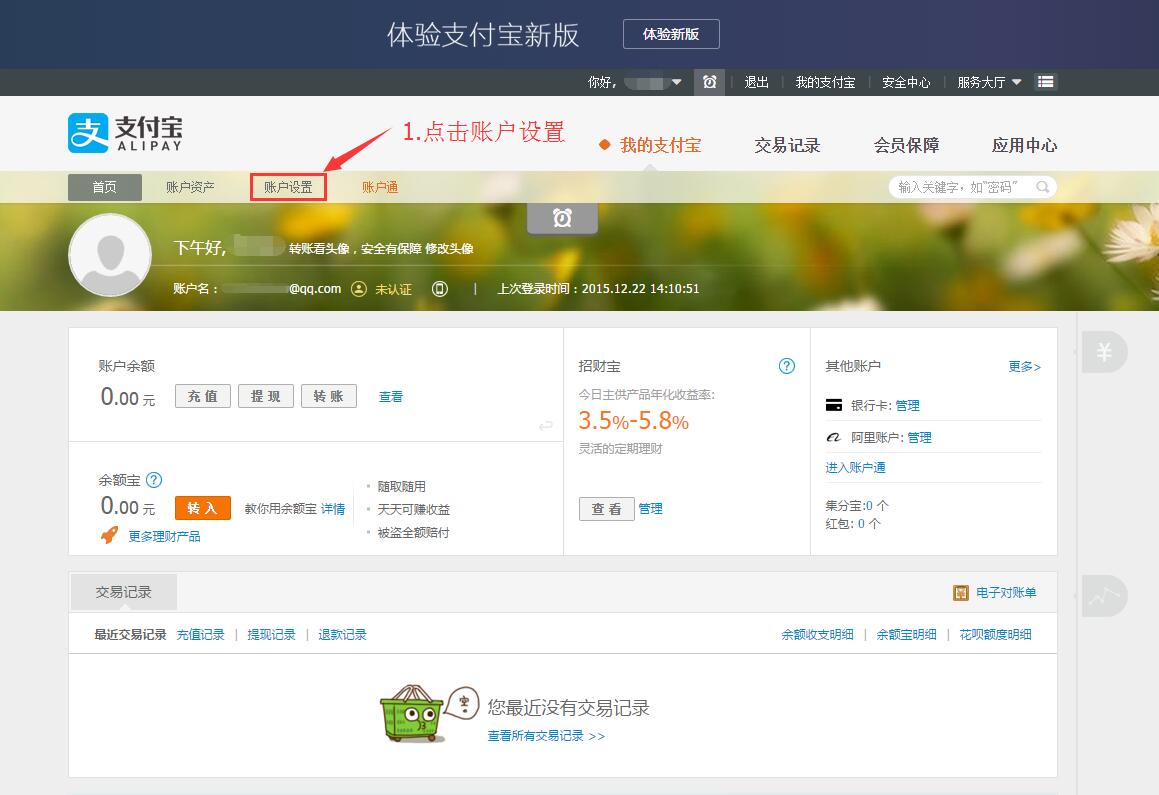Viewport: 1159px width, 795px height.
Task: Open the 交易记录 main tab
Action: coord(787,145)
